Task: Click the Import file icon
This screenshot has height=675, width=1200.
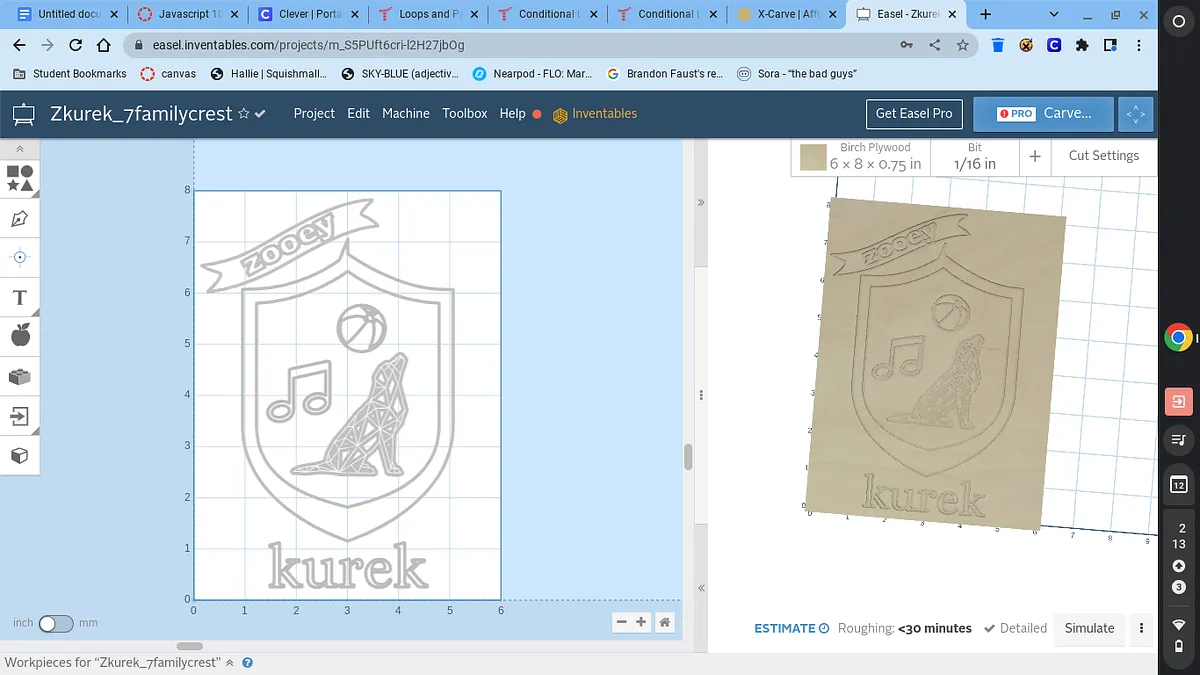Action: click(20, 416)
